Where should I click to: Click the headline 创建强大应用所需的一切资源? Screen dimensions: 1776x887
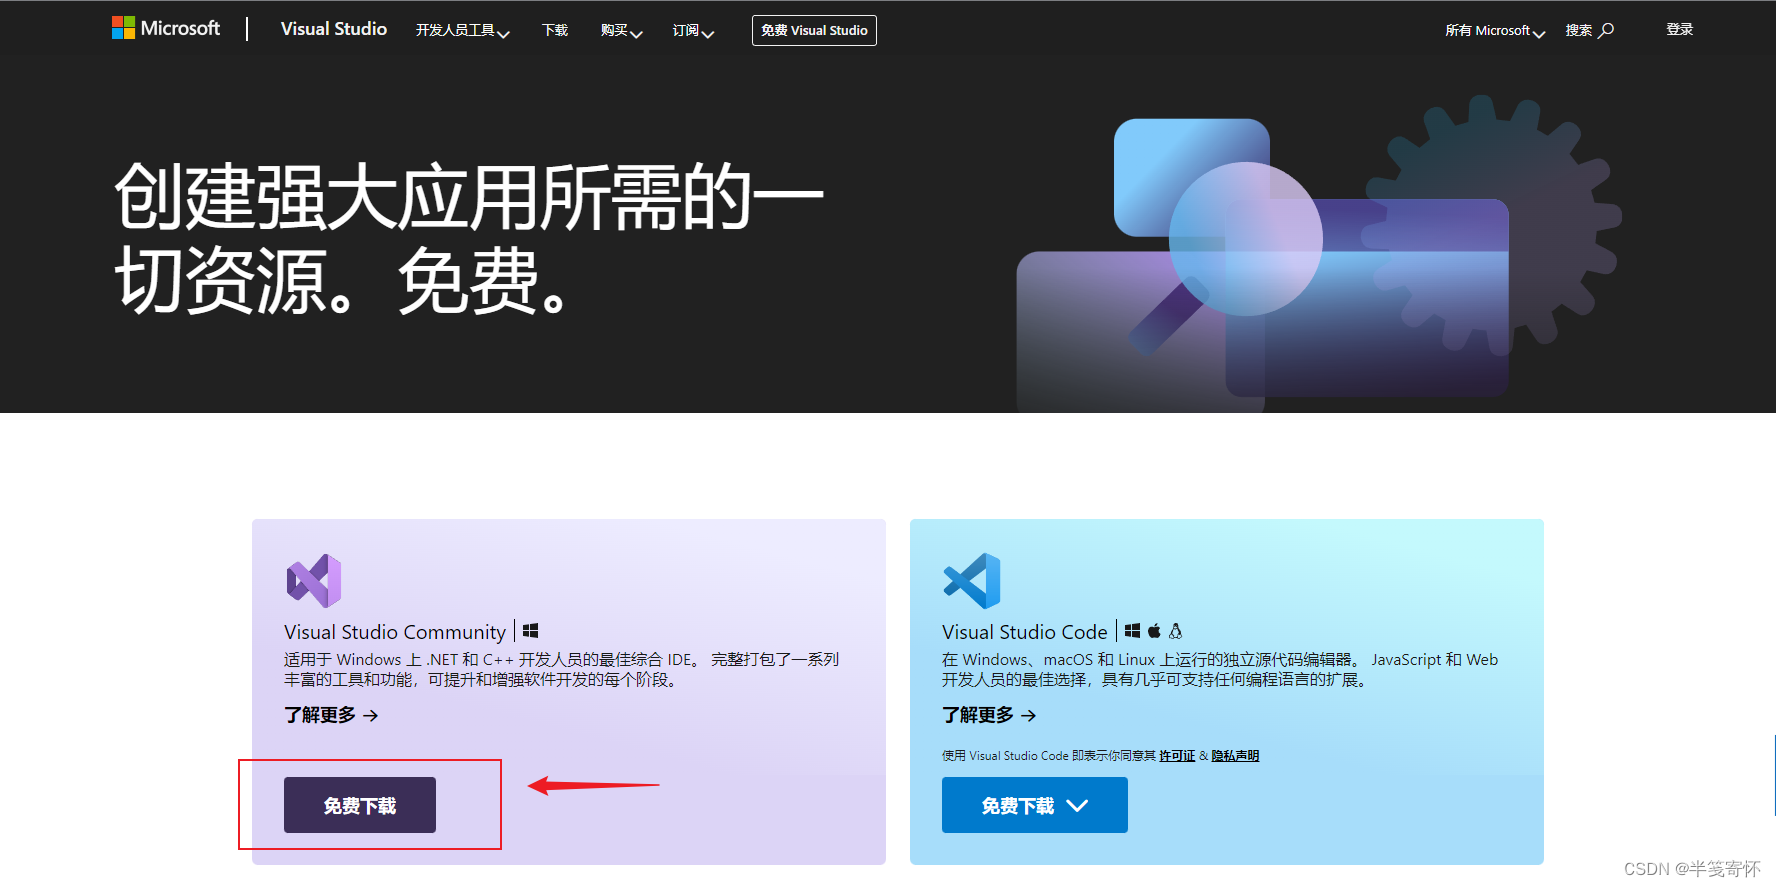(x=468, y=238)
